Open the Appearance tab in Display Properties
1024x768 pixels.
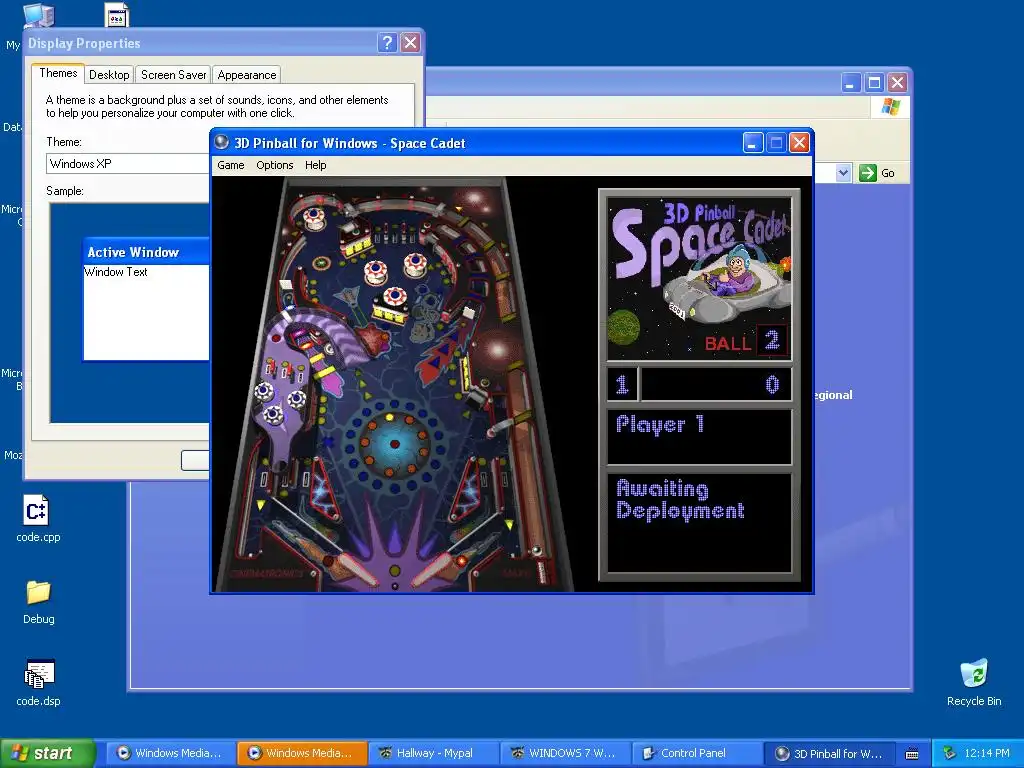pyautogui.click(x=247, y=74)
